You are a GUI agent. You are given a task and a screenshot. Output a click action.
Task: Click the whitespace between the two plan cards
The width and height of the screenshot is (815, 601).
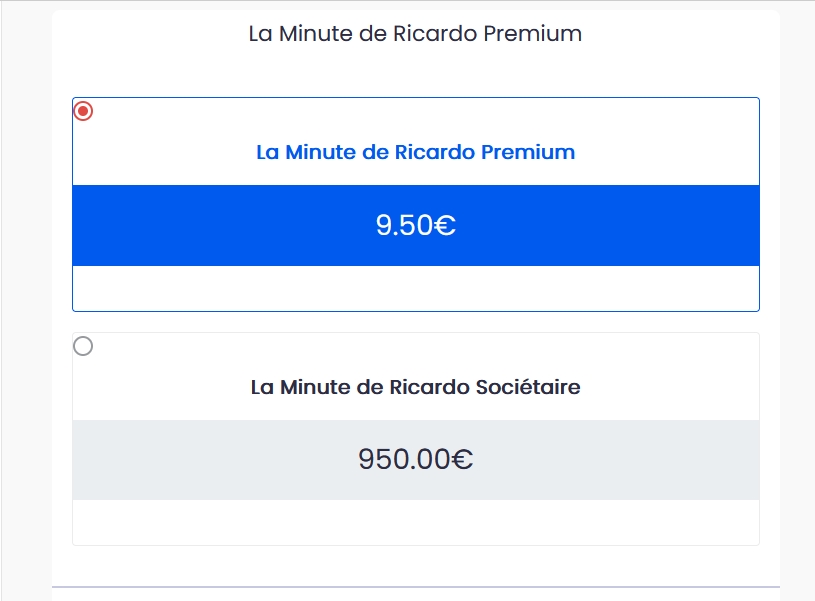coord(415,323)
